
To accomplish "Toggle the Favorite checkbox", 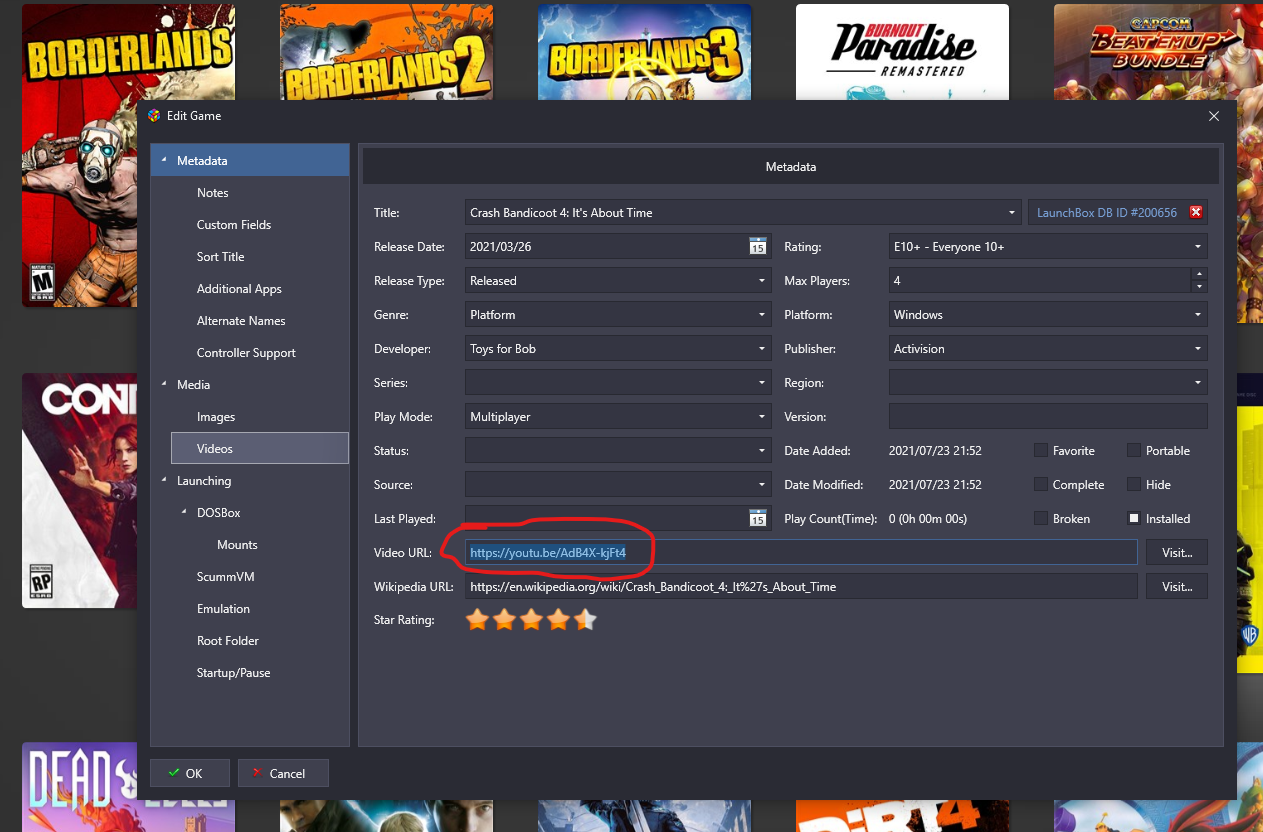I will pyautogui.click(x=1041, y=451).
